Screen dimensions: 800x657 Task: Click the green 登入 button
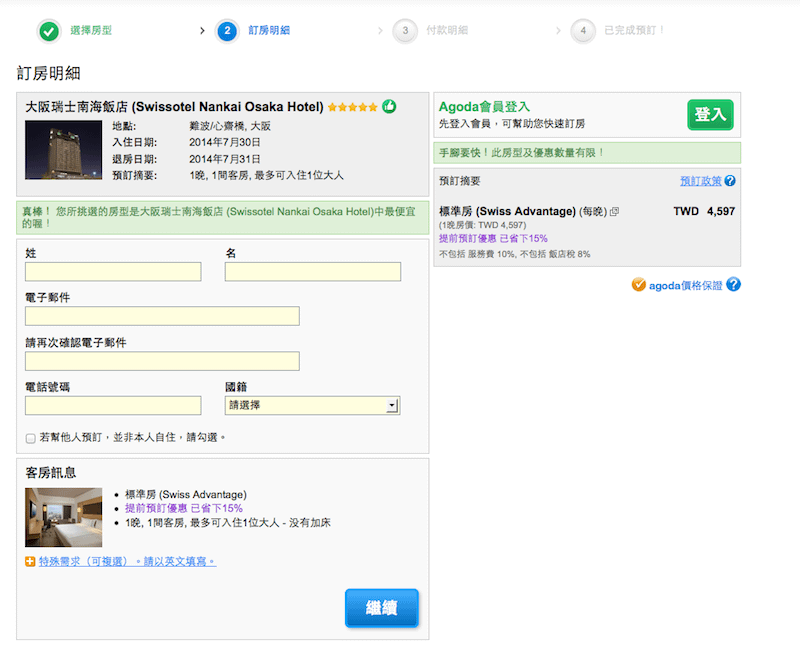pyautogui.click(x=710, y=114)
